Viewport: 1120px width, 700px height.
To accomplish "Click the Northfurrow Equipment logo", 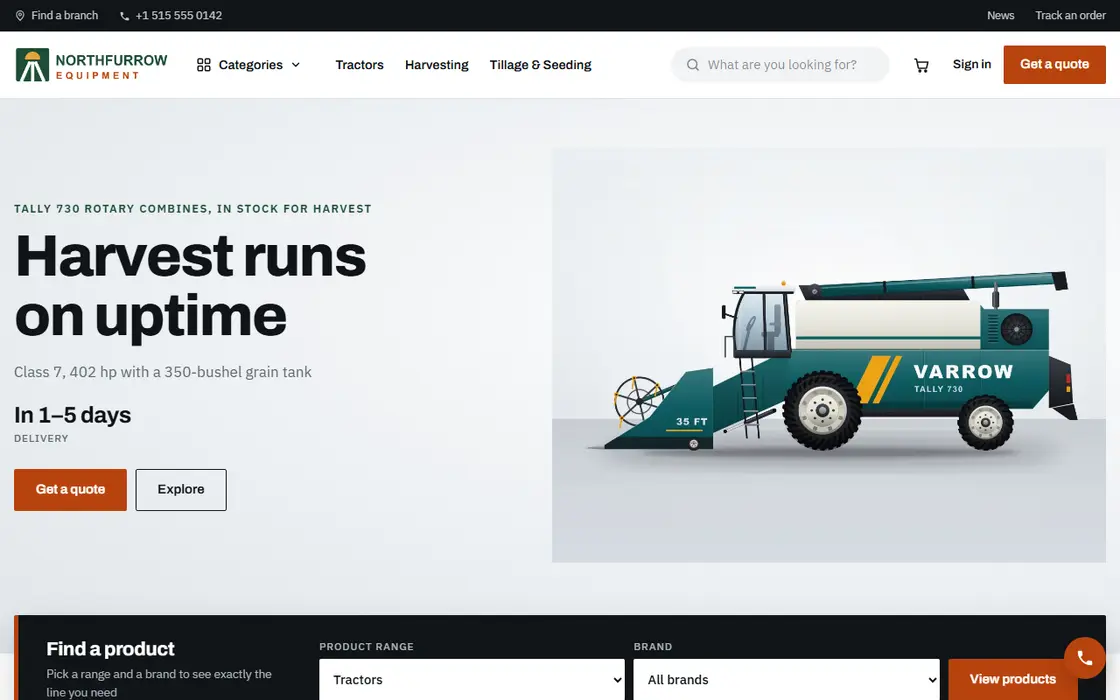I will click(91, 65).
